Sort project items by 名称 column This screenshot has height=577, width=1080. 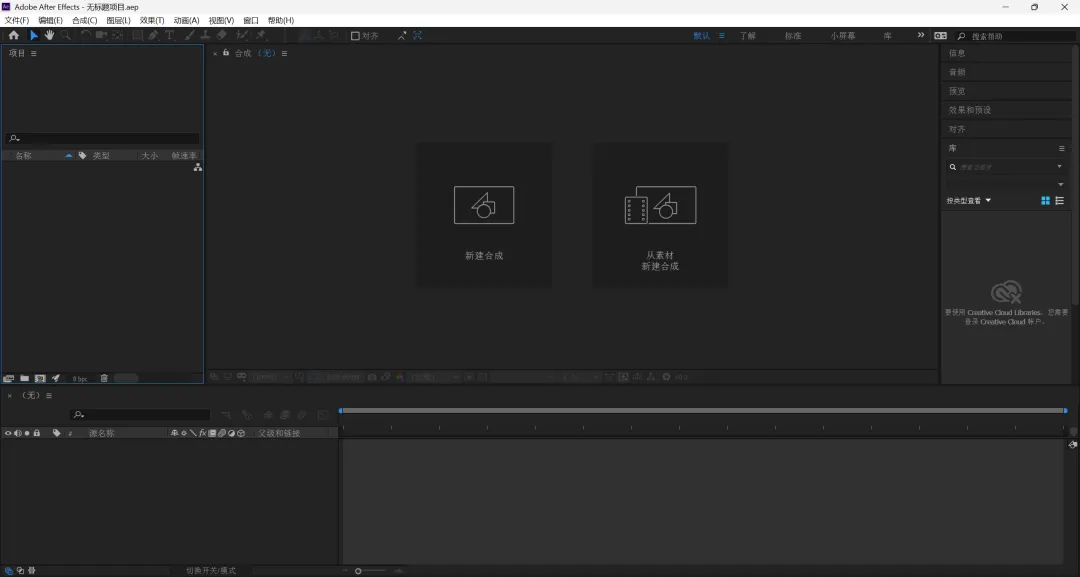tap(23, 156)
